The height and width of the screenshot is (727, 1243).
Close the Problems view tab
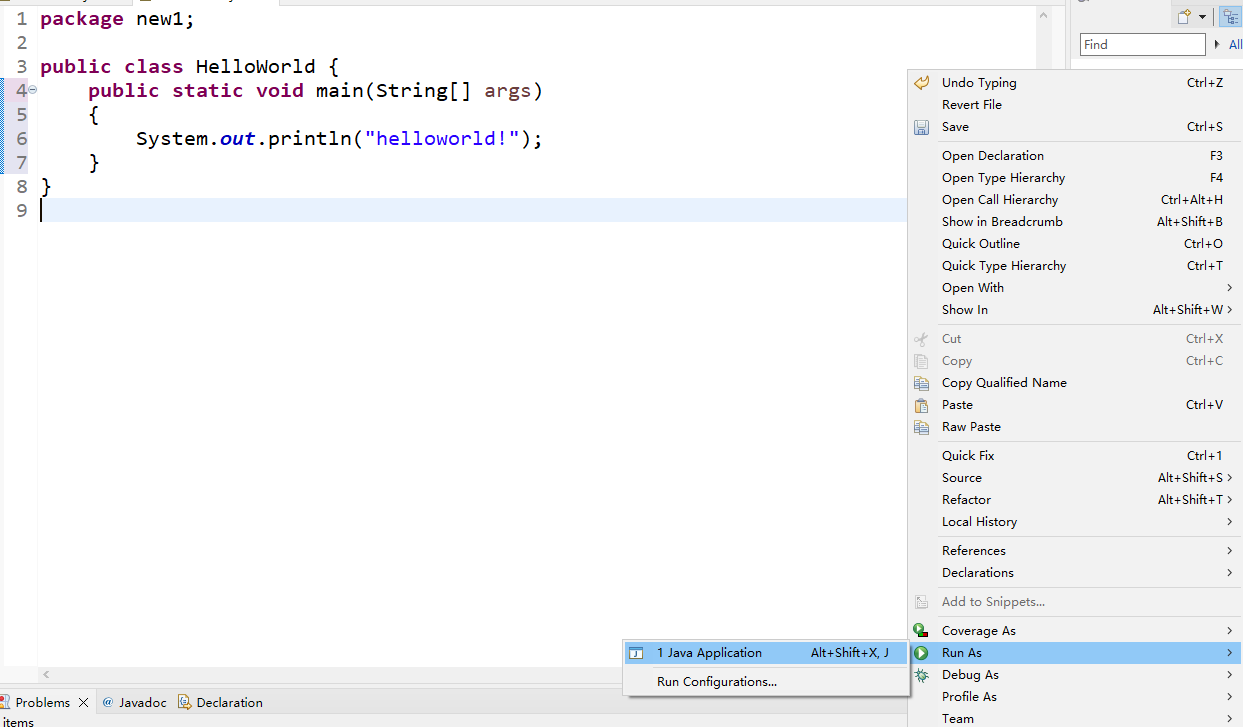pos(83,703)
